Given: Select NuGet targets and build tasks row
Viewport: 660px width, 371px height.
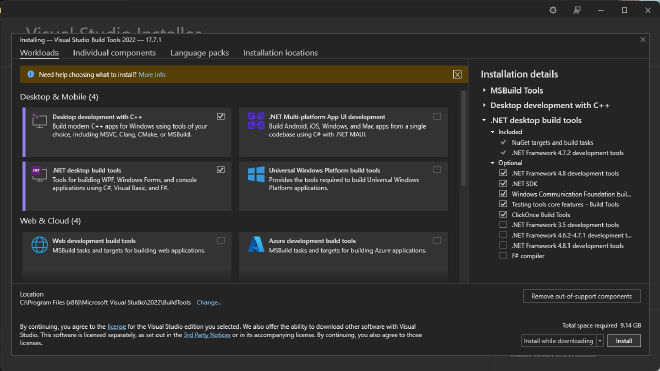Looking at the screenshot, I should (552, 142).
